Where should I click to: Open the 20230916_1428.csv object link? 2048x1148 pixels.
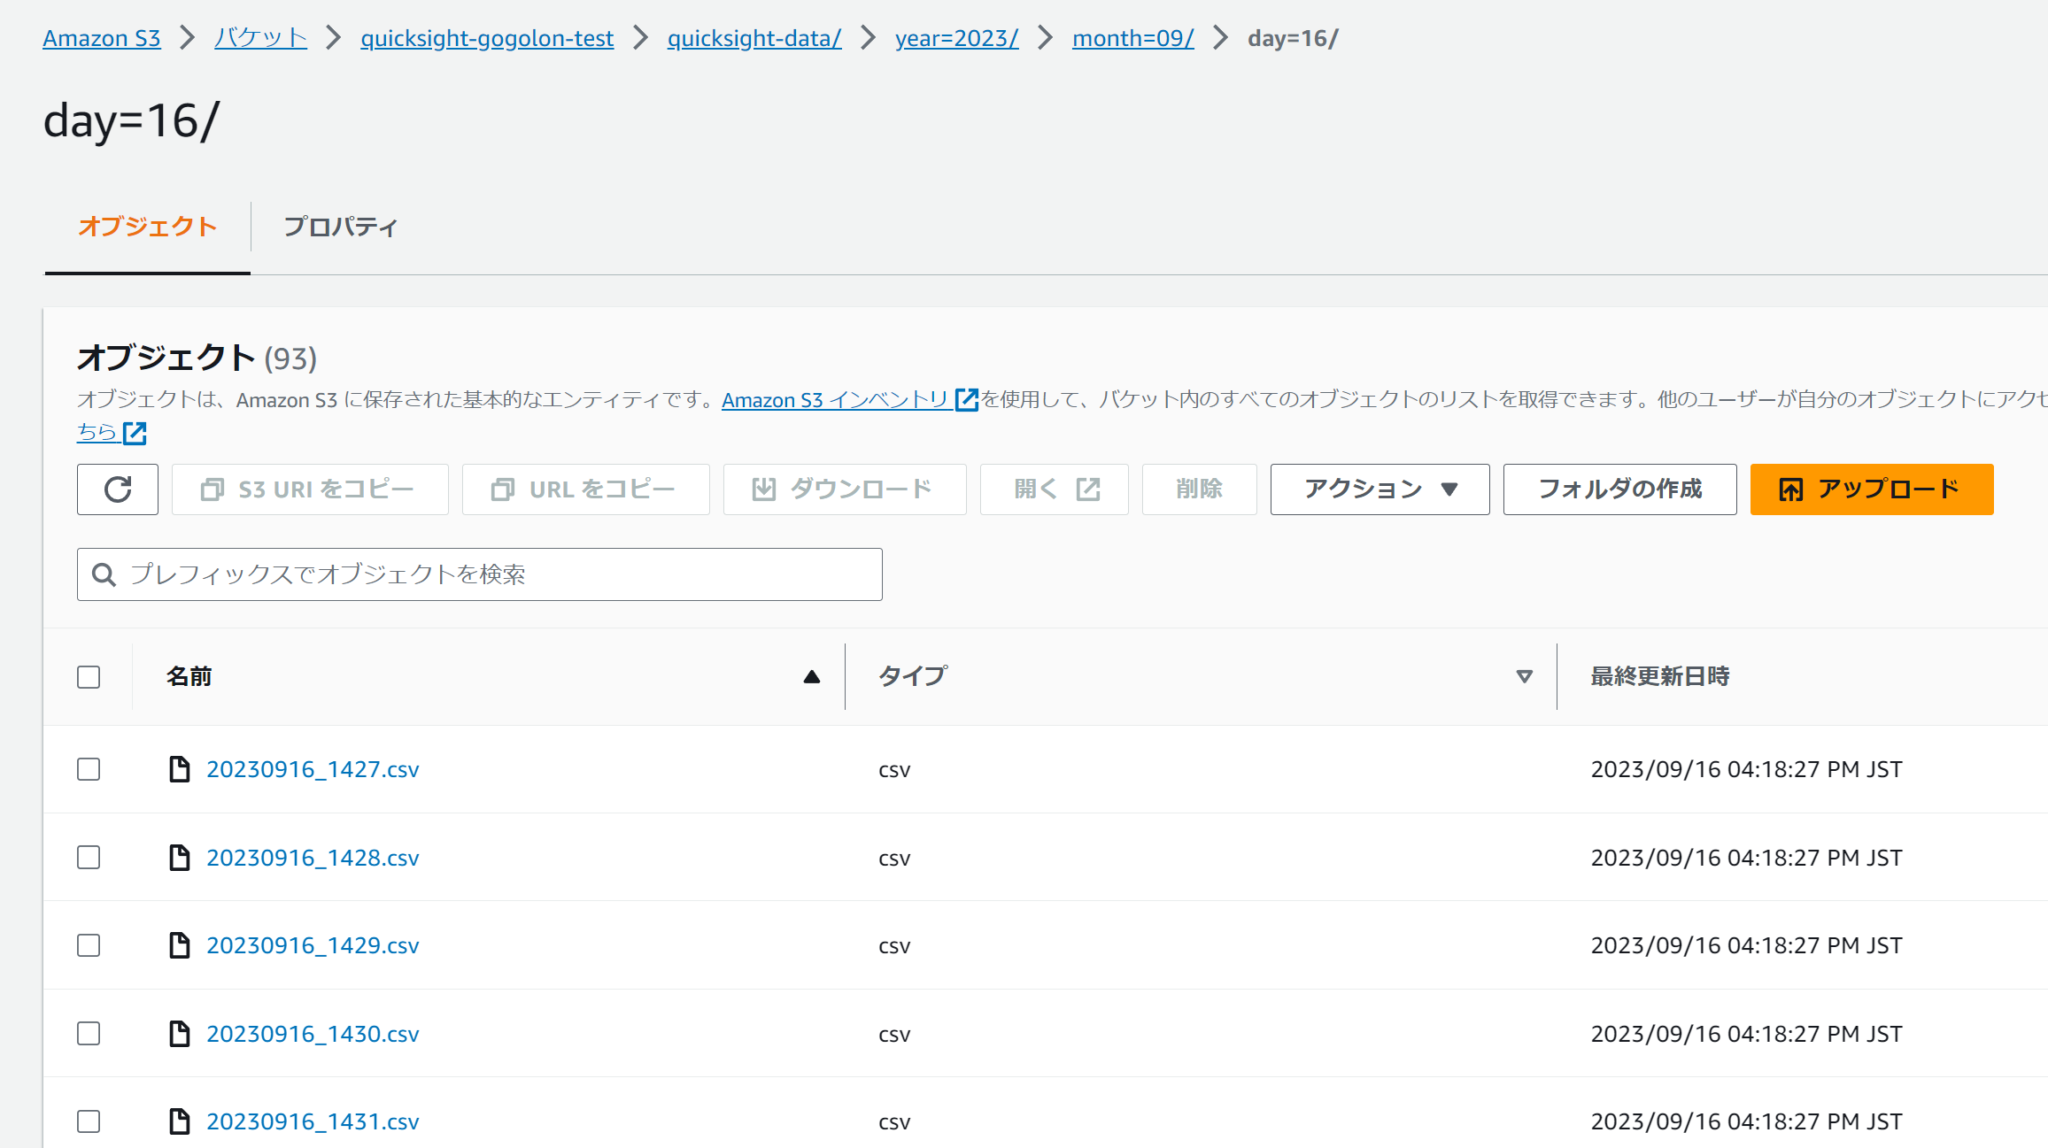[x=312, y=857]
